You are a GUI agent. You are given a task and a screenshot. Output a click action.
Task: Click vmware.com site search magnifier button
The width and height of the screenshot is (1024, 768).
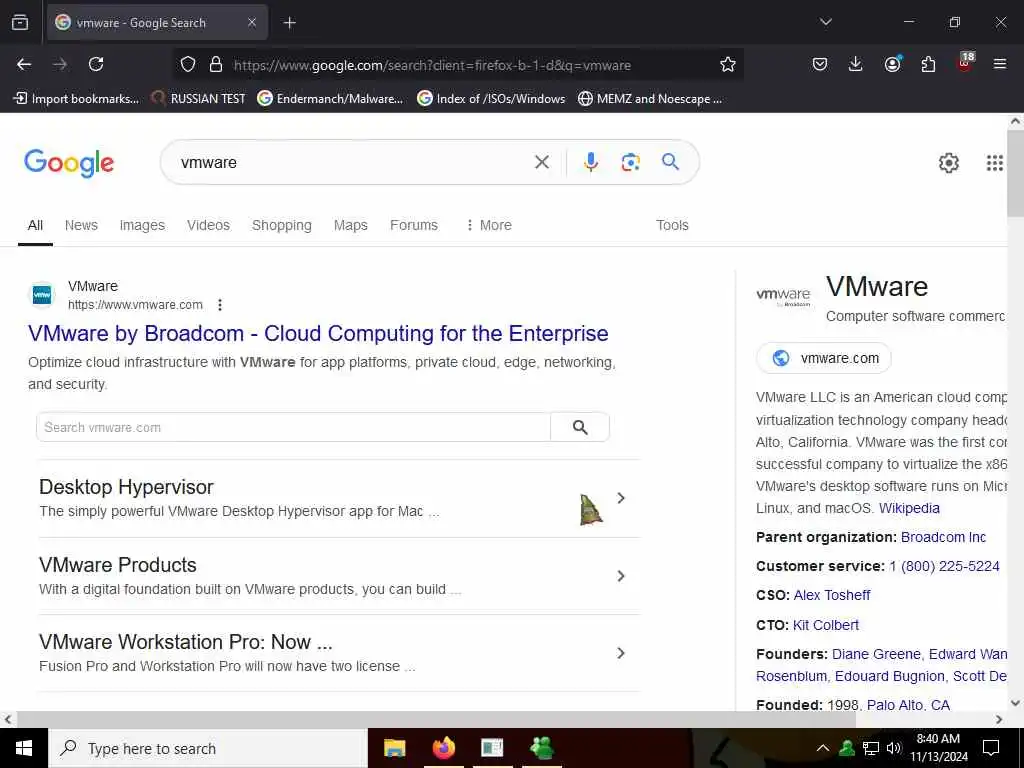pyautogui.click(x=580, y=427)
